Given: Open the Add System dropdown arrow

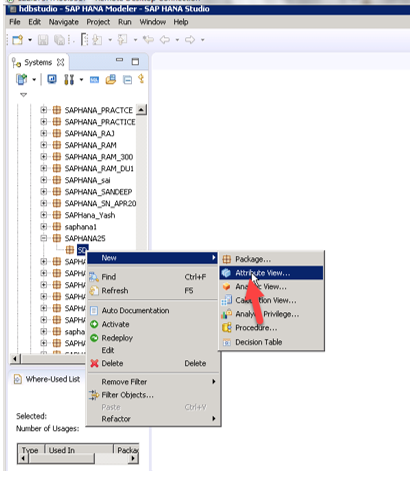Looking at the screenshot, I should click(x=34, y=80).
